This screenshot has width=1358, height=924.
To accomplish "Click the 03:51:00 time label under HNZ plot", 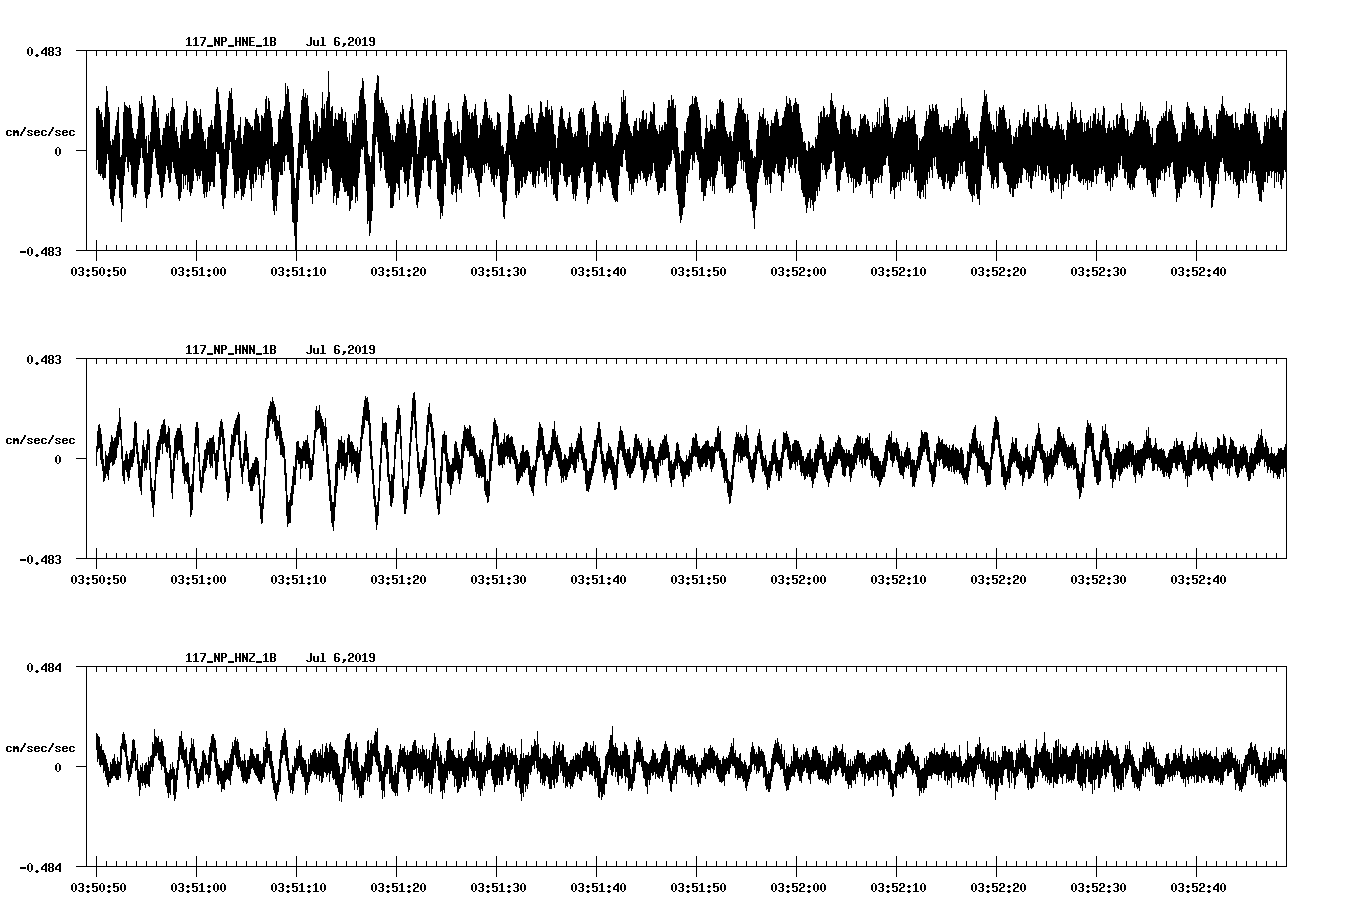I will 198,887.
